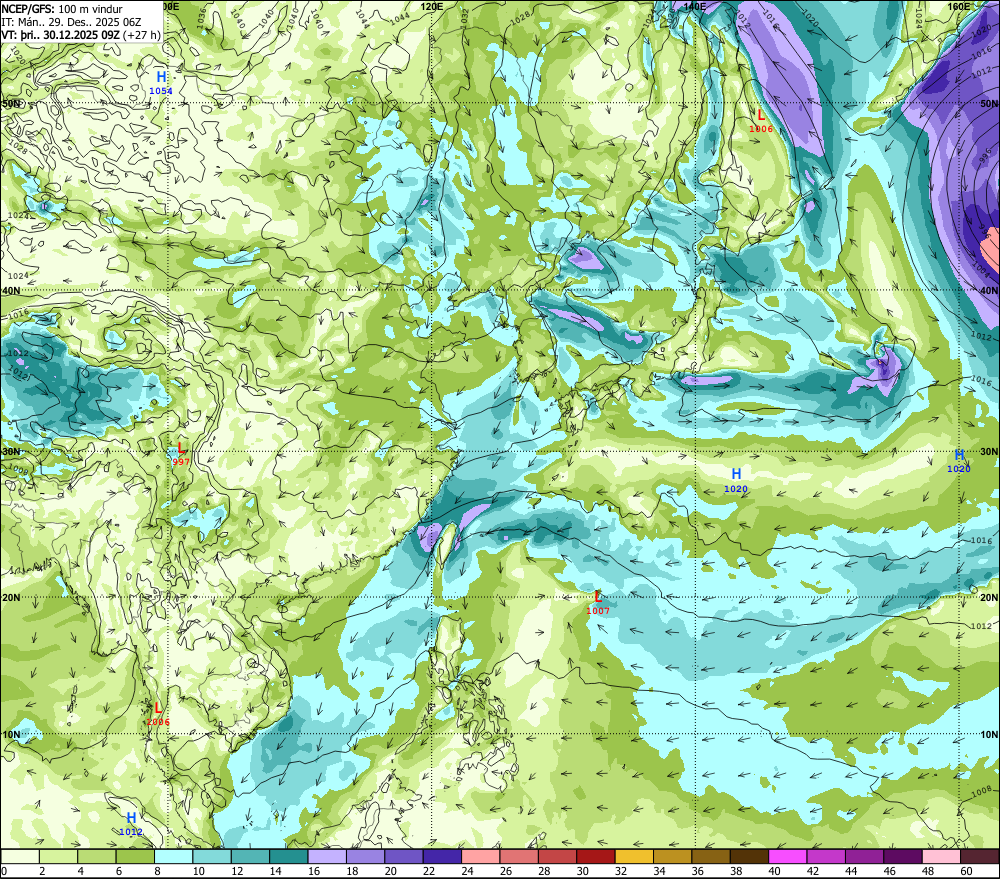Click the legend scale value '20'
The height and width of the screenshot is (879, 1000).
pyautogui.click(x=390, y=871)
